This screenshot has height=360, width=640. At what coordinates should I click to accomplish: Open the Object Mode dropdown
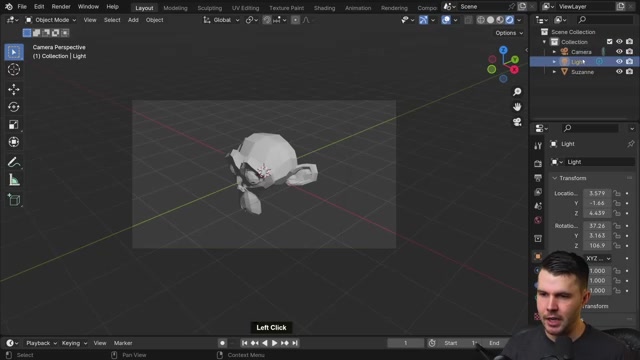coord(51,20)
